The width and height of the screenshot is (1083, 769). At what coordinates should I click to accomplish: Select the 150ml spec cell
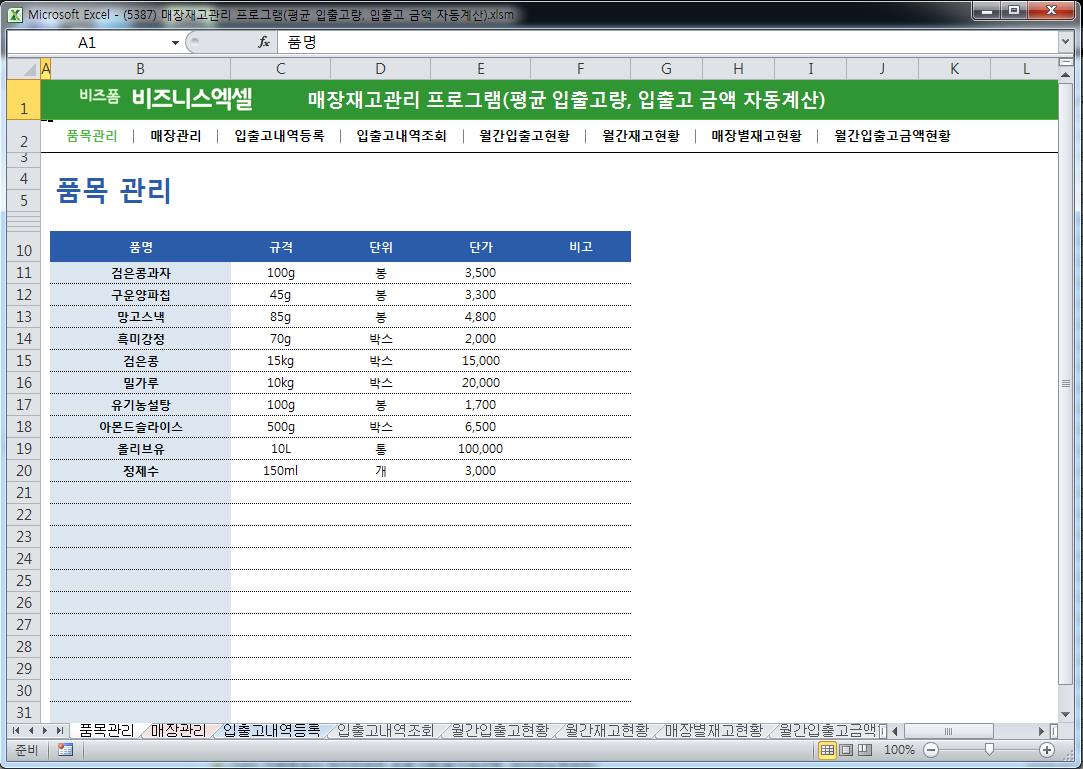(x=280, y=471)
